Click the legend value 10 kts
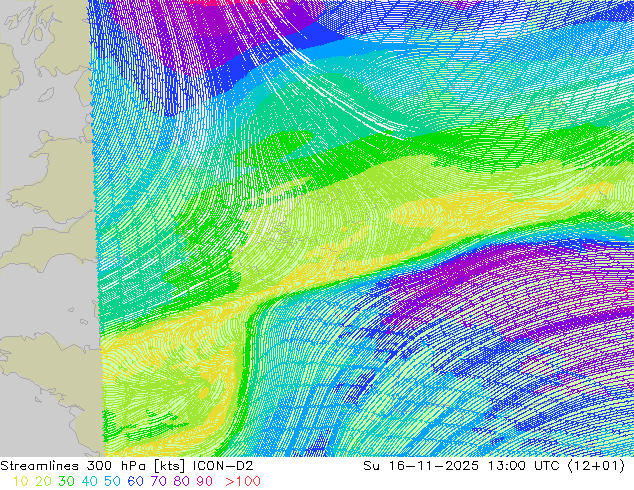The height and width of the screenshot is (490, 634). [x=21, y=481]
